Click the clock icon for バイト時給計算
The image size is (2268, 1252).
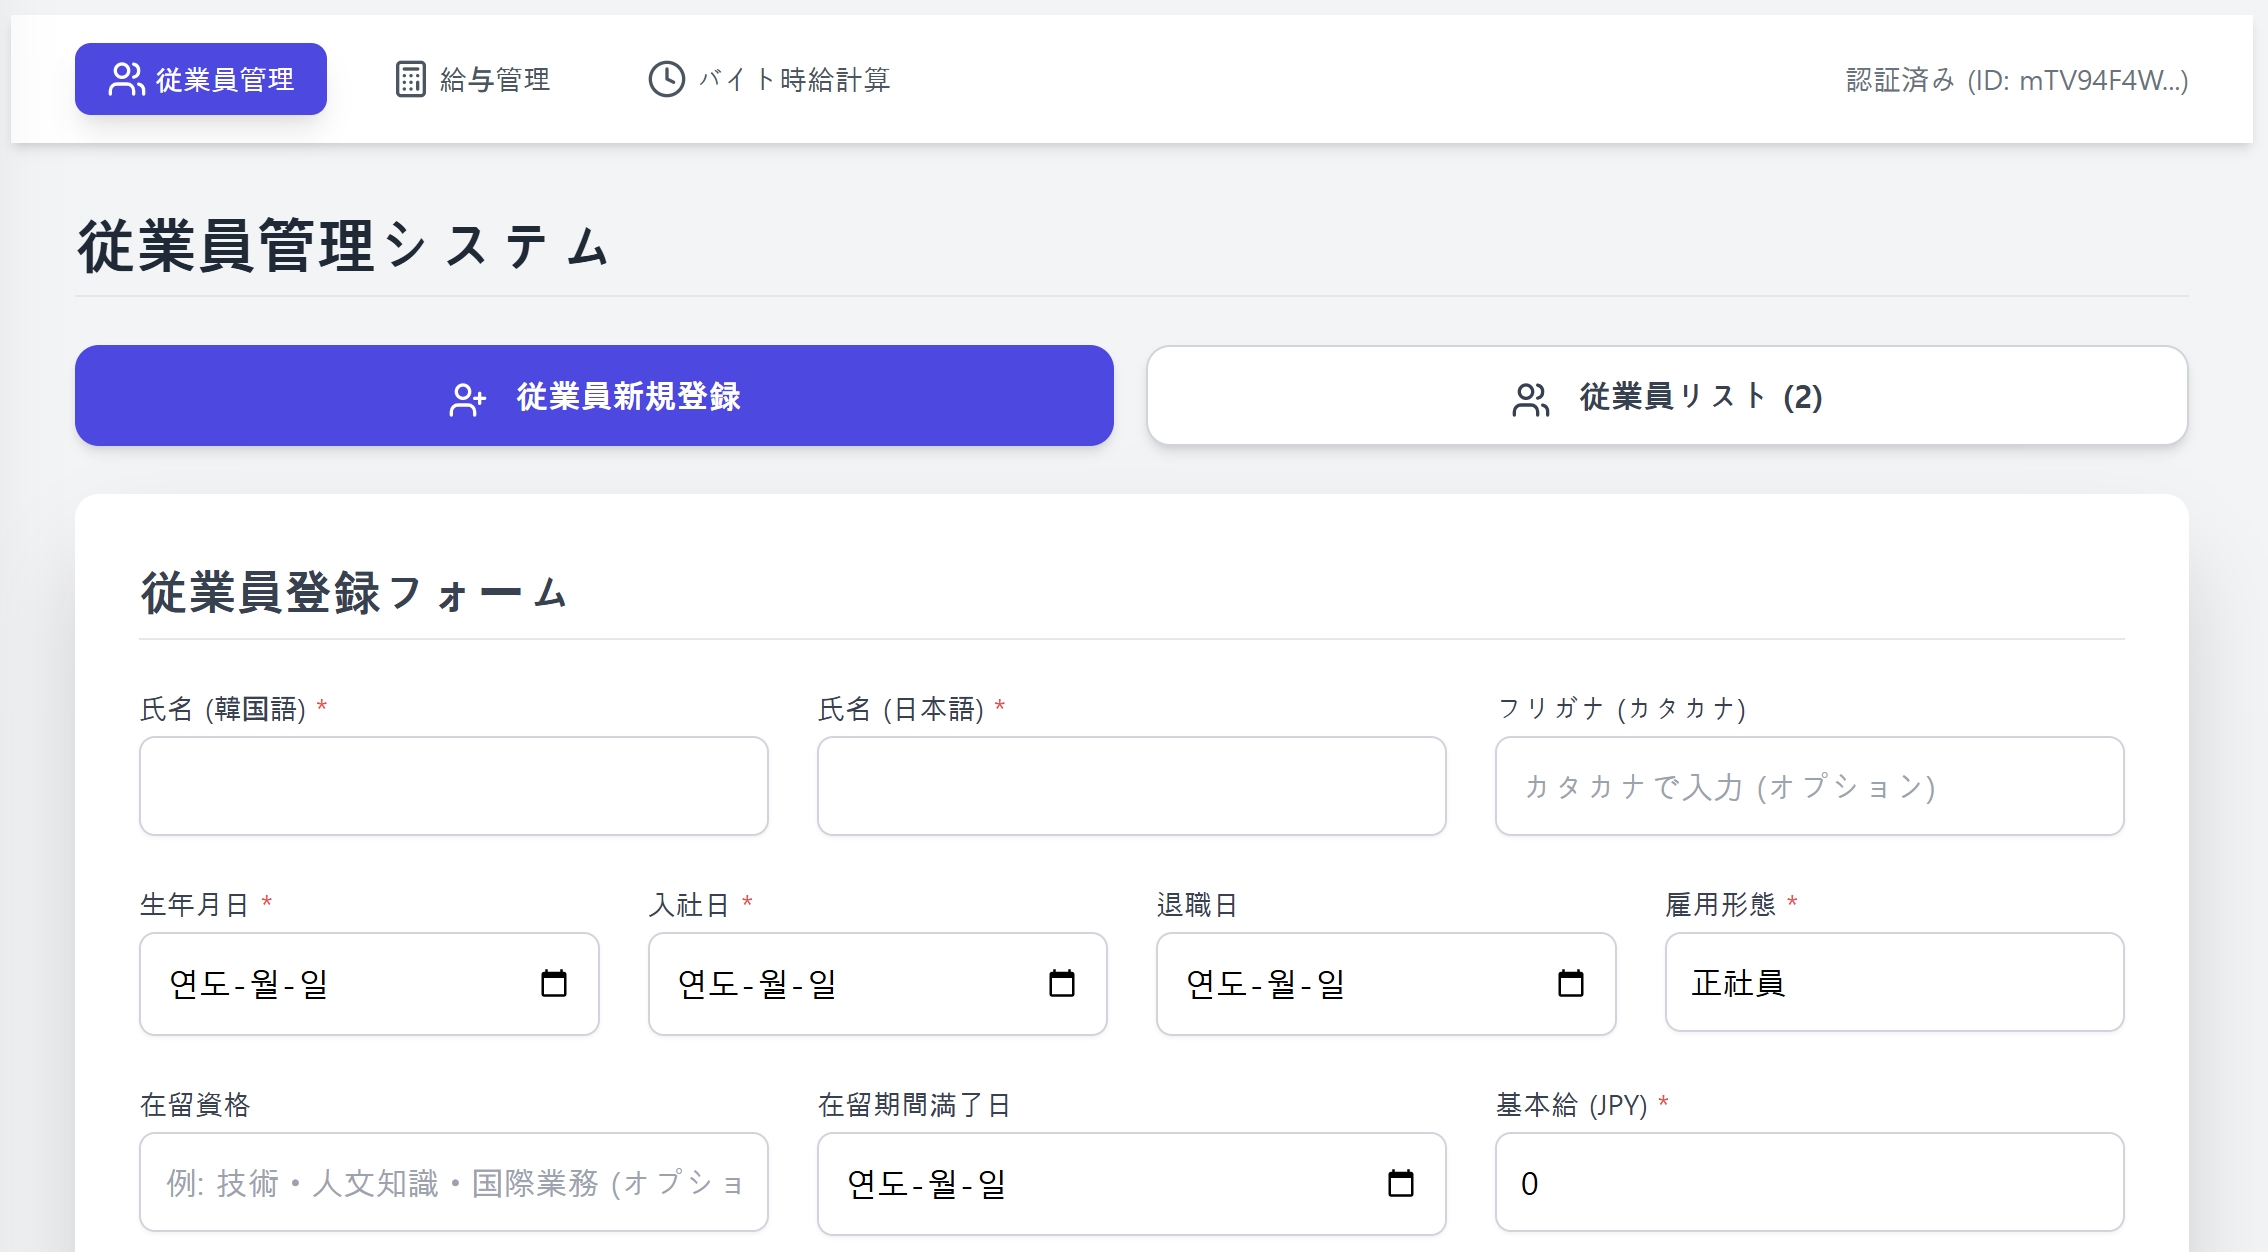(x=665, y=79)
